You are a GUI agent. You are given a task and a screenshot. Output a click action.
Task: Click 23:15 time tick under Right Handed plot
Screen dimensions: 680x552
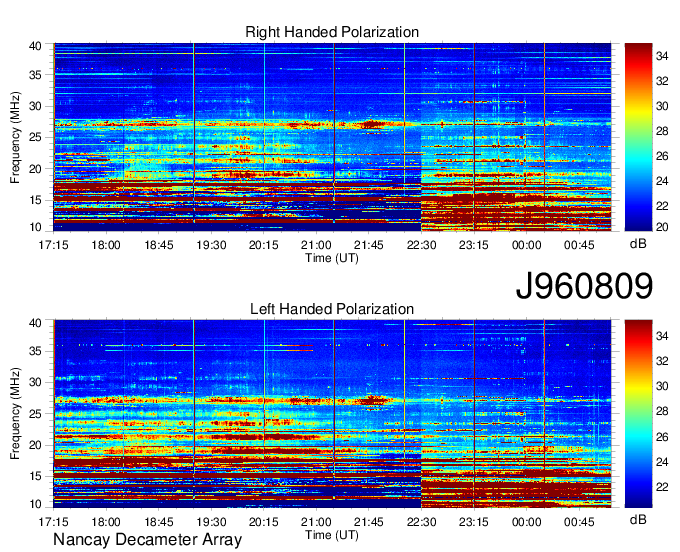coord(474,245)
